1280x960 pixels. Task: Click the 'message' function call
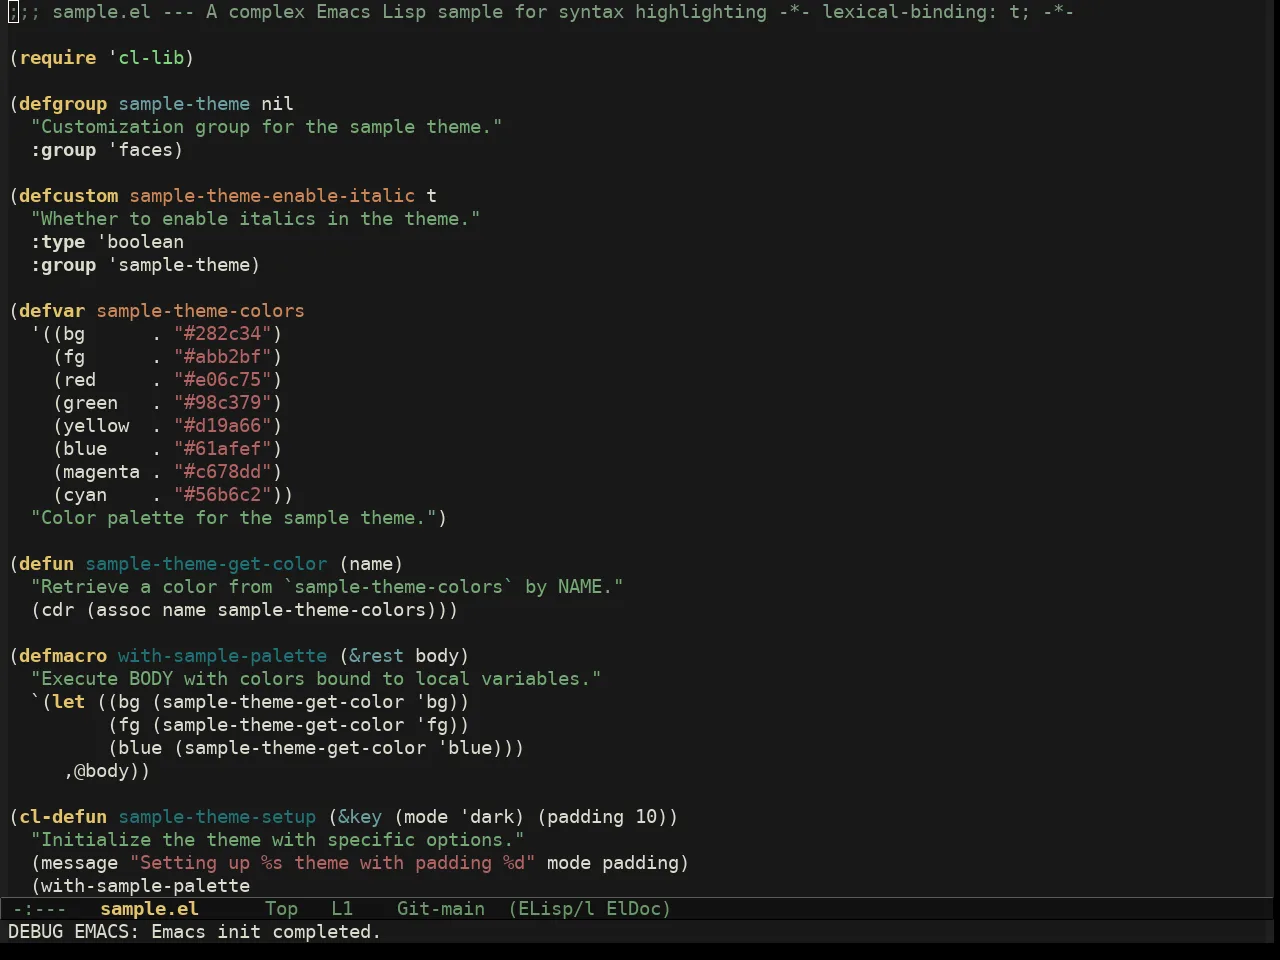tap(79, 862)
